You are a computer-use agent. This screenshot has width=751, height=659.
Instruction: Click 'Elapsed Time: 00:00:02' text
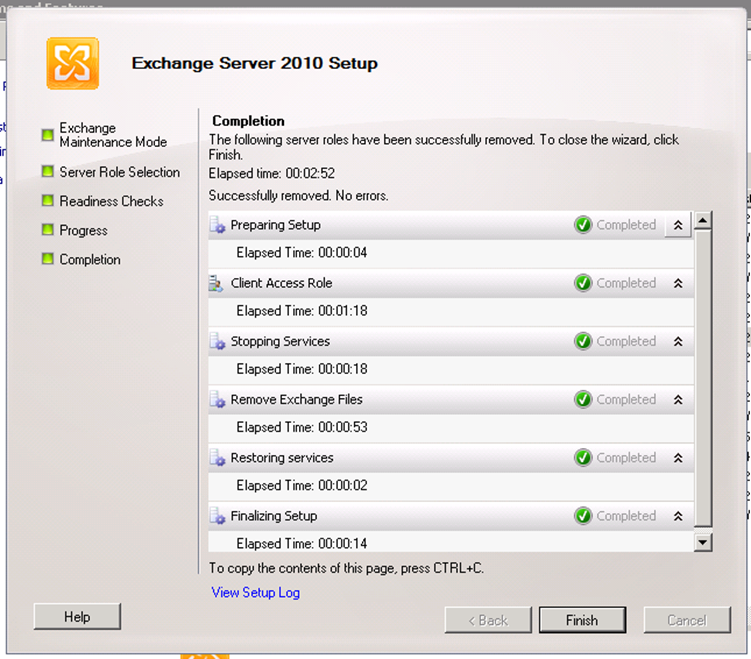pyautogui.click(x=302, y=486)
